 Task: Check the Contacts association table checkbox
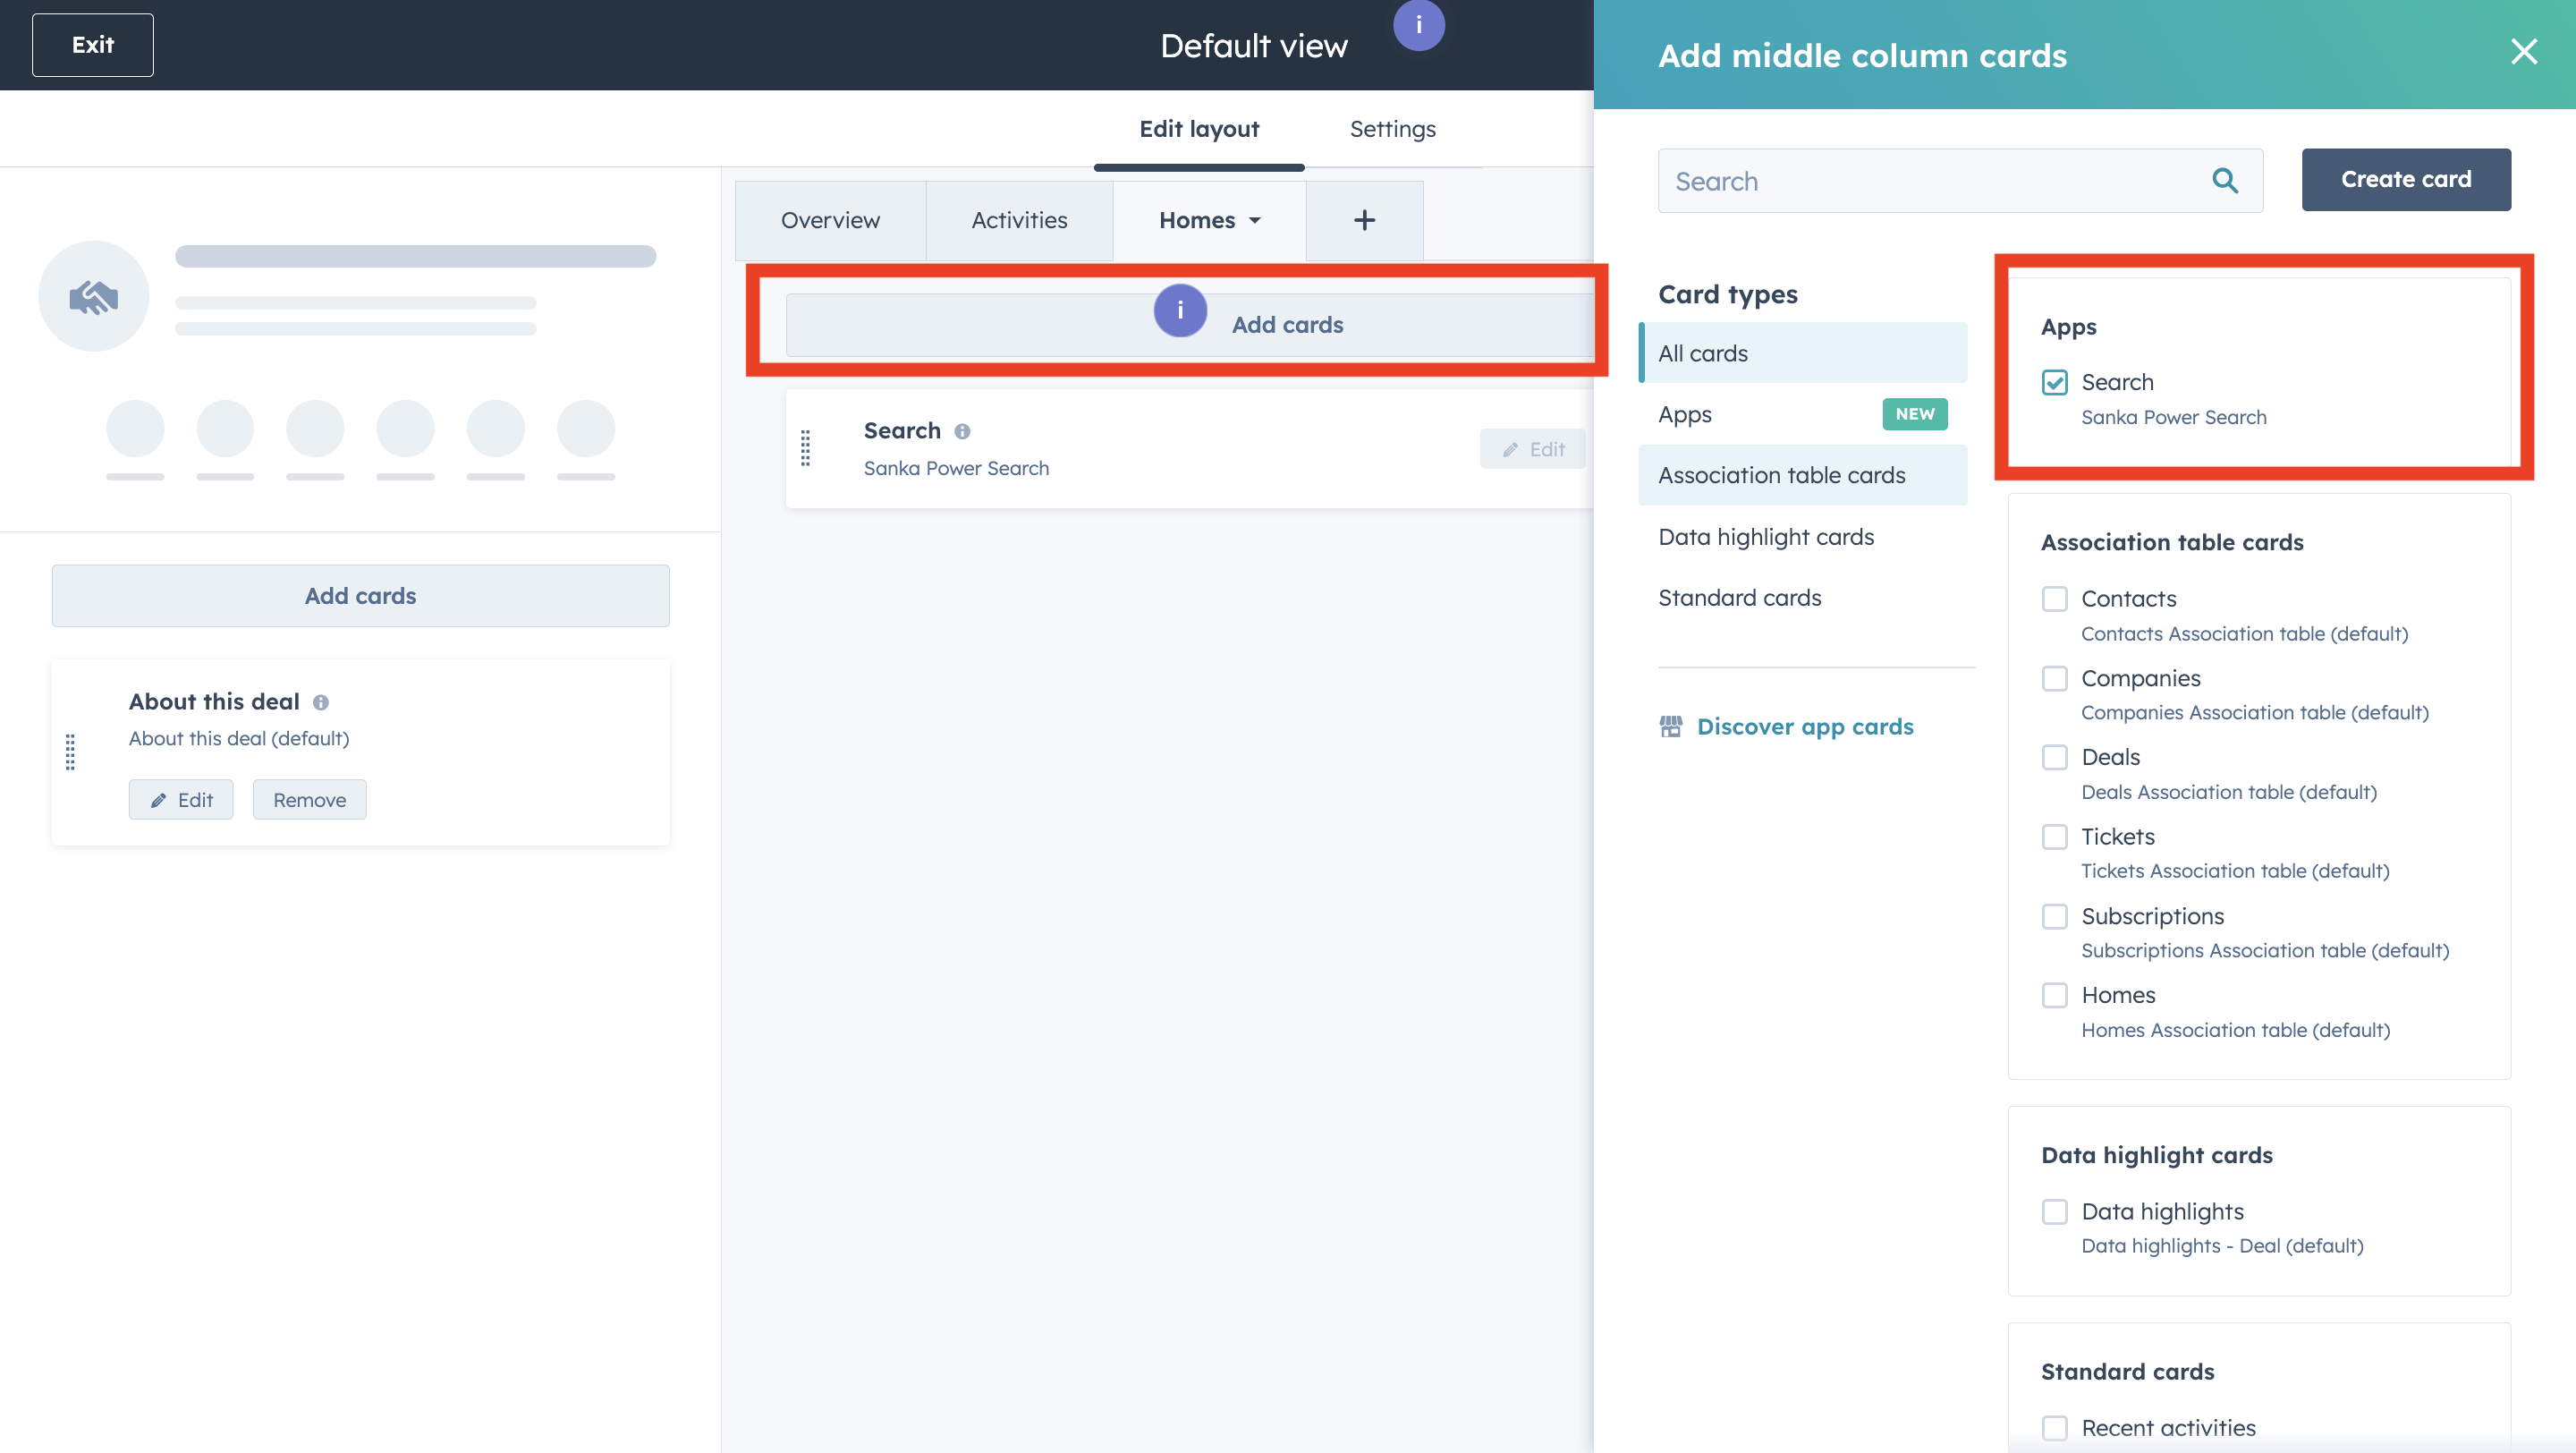2054,598
